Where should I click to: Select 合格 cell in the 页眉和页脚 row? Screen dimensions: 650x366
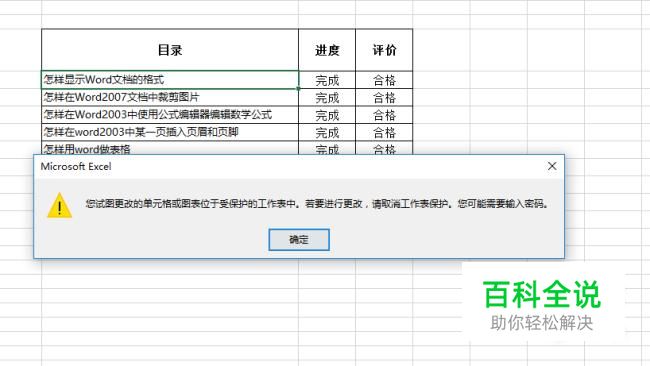point(384,132)
